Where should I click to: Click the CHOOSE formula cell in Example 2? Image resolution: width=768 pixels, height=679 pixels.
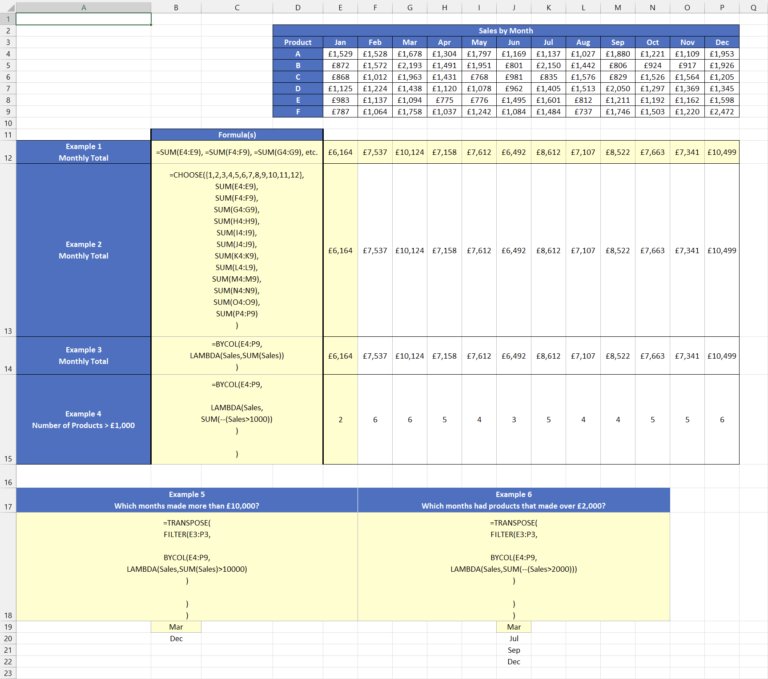(x=237, y=250)
